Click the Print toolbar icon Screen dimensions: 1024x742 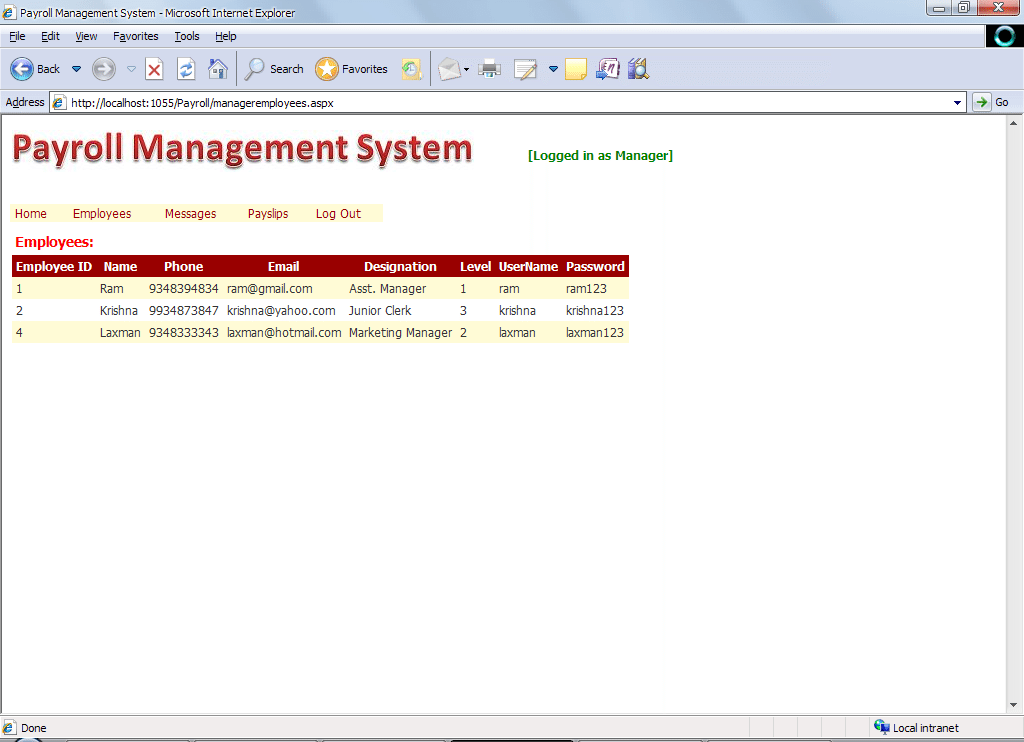tap(489, 69)
